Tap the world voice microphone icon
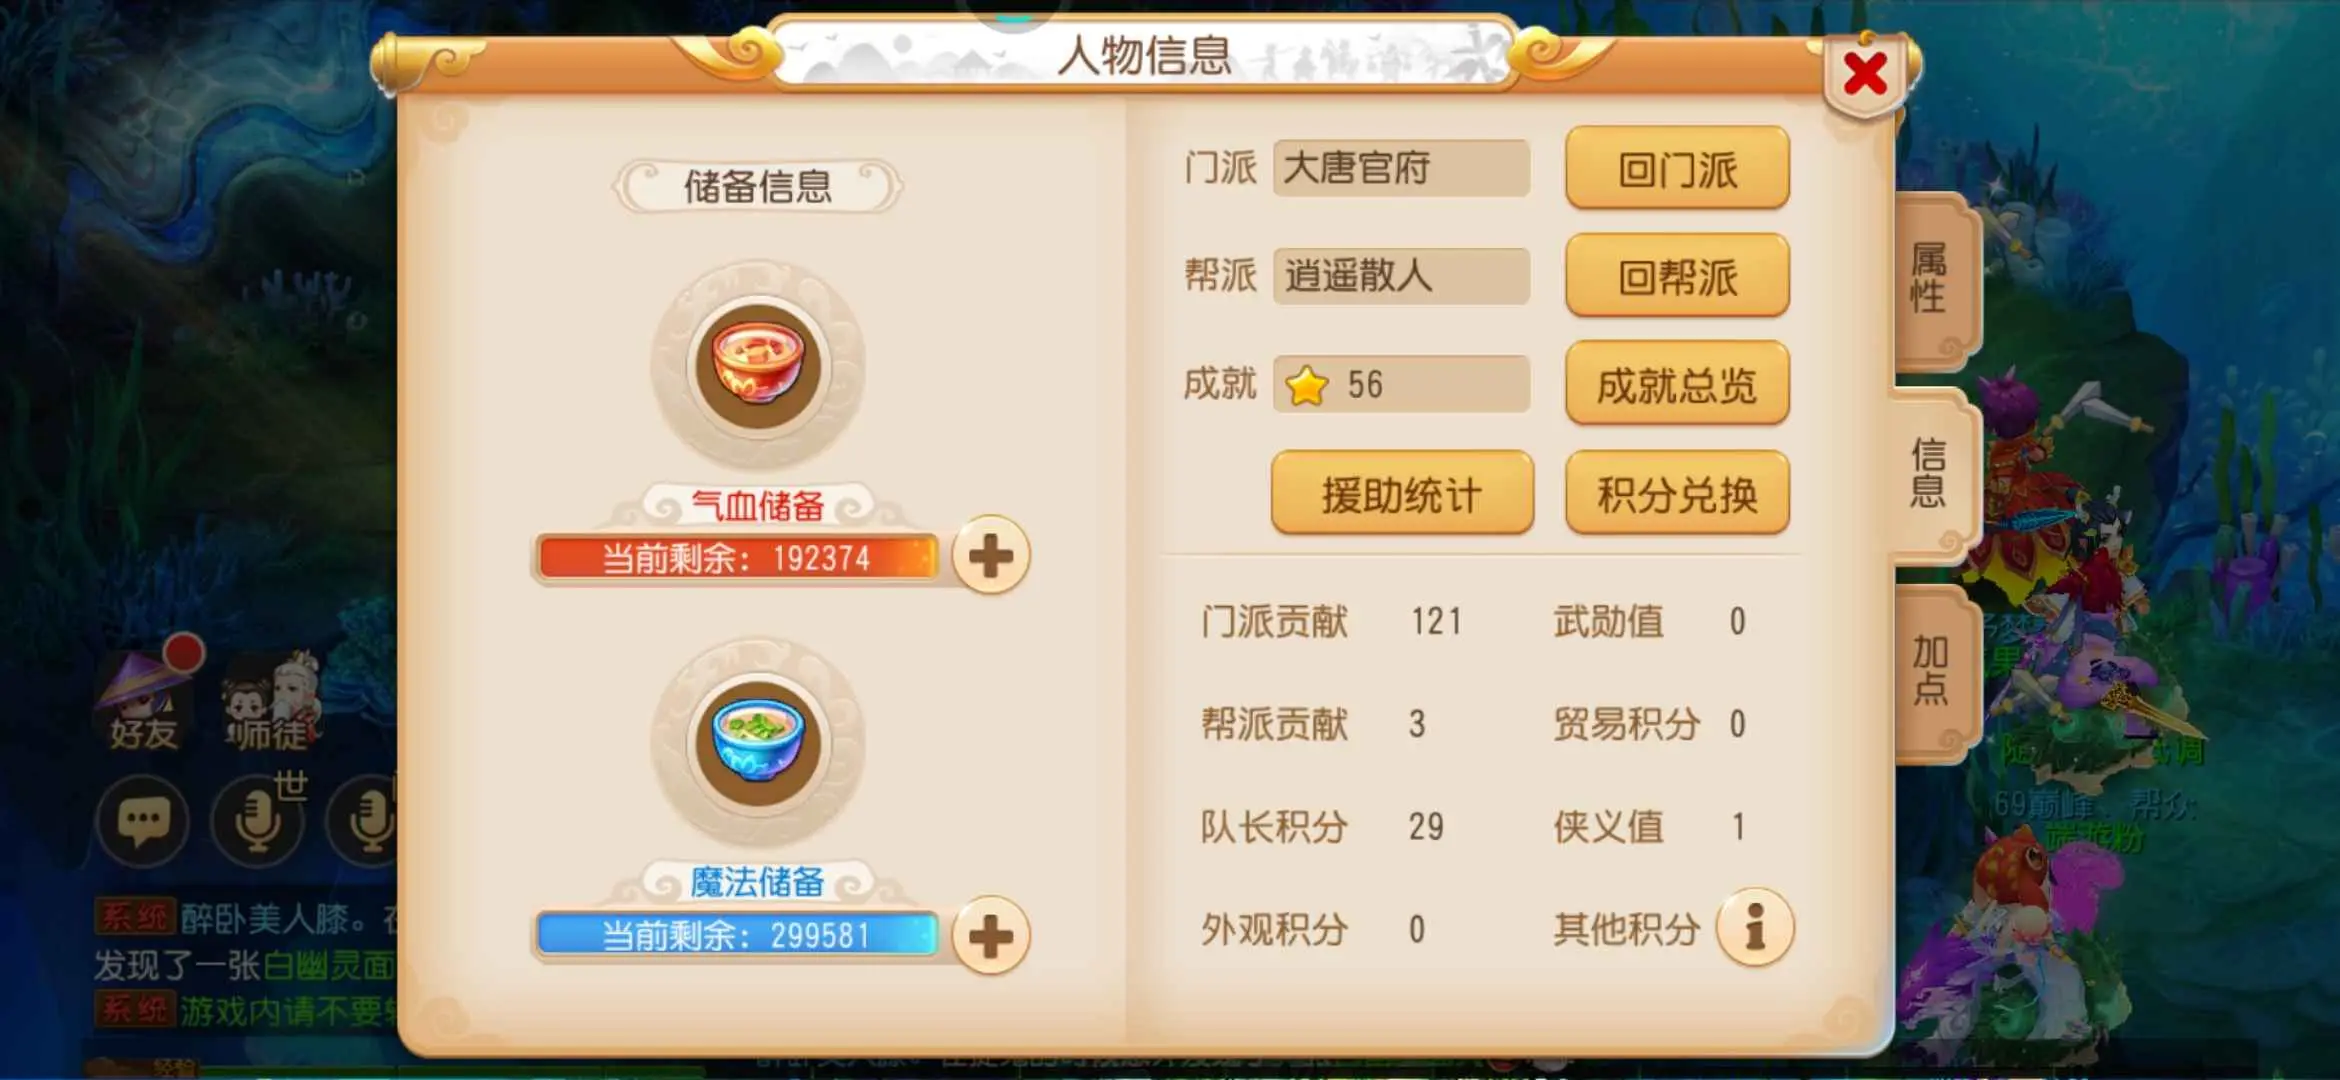 click(259, 822)
